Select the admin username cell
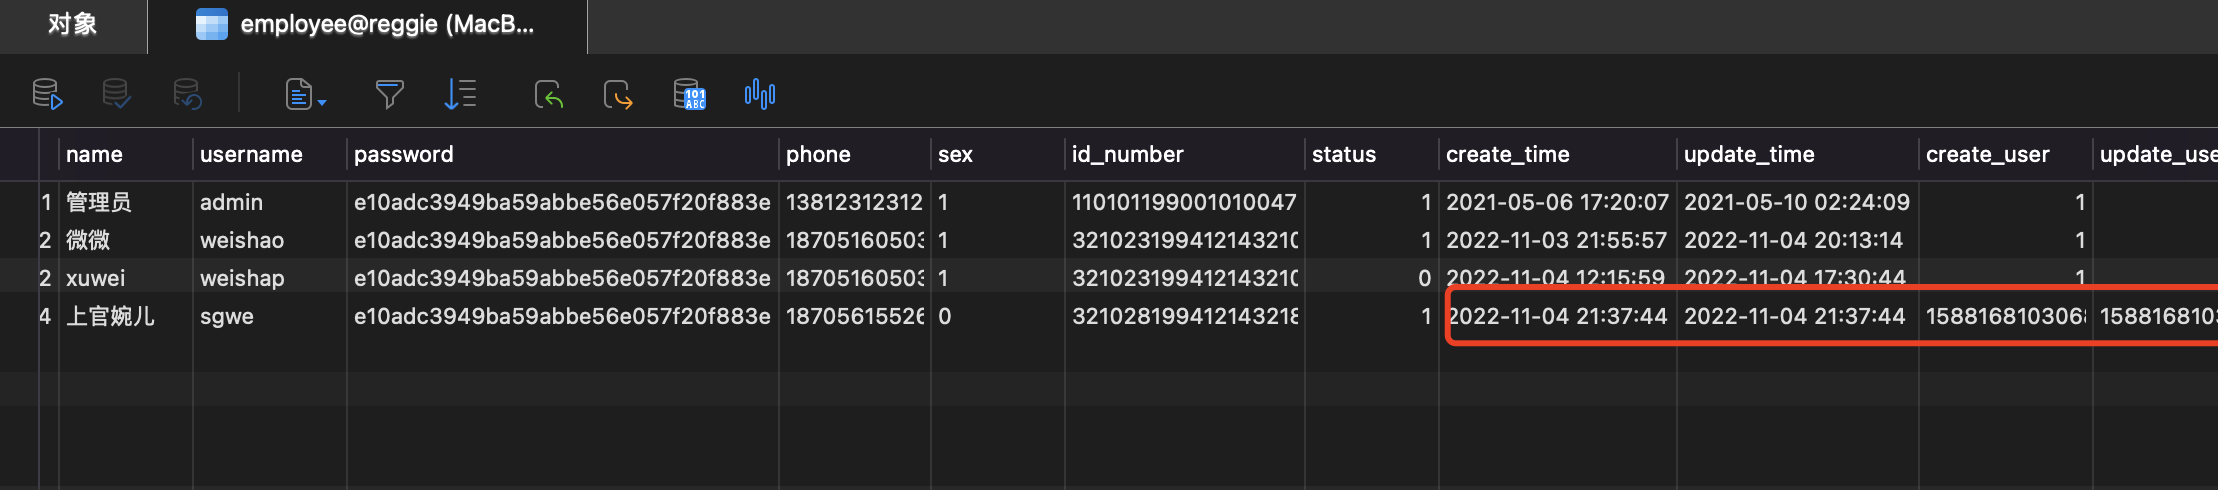Screen dimensions: 2218x490 (x=231, y=202)
